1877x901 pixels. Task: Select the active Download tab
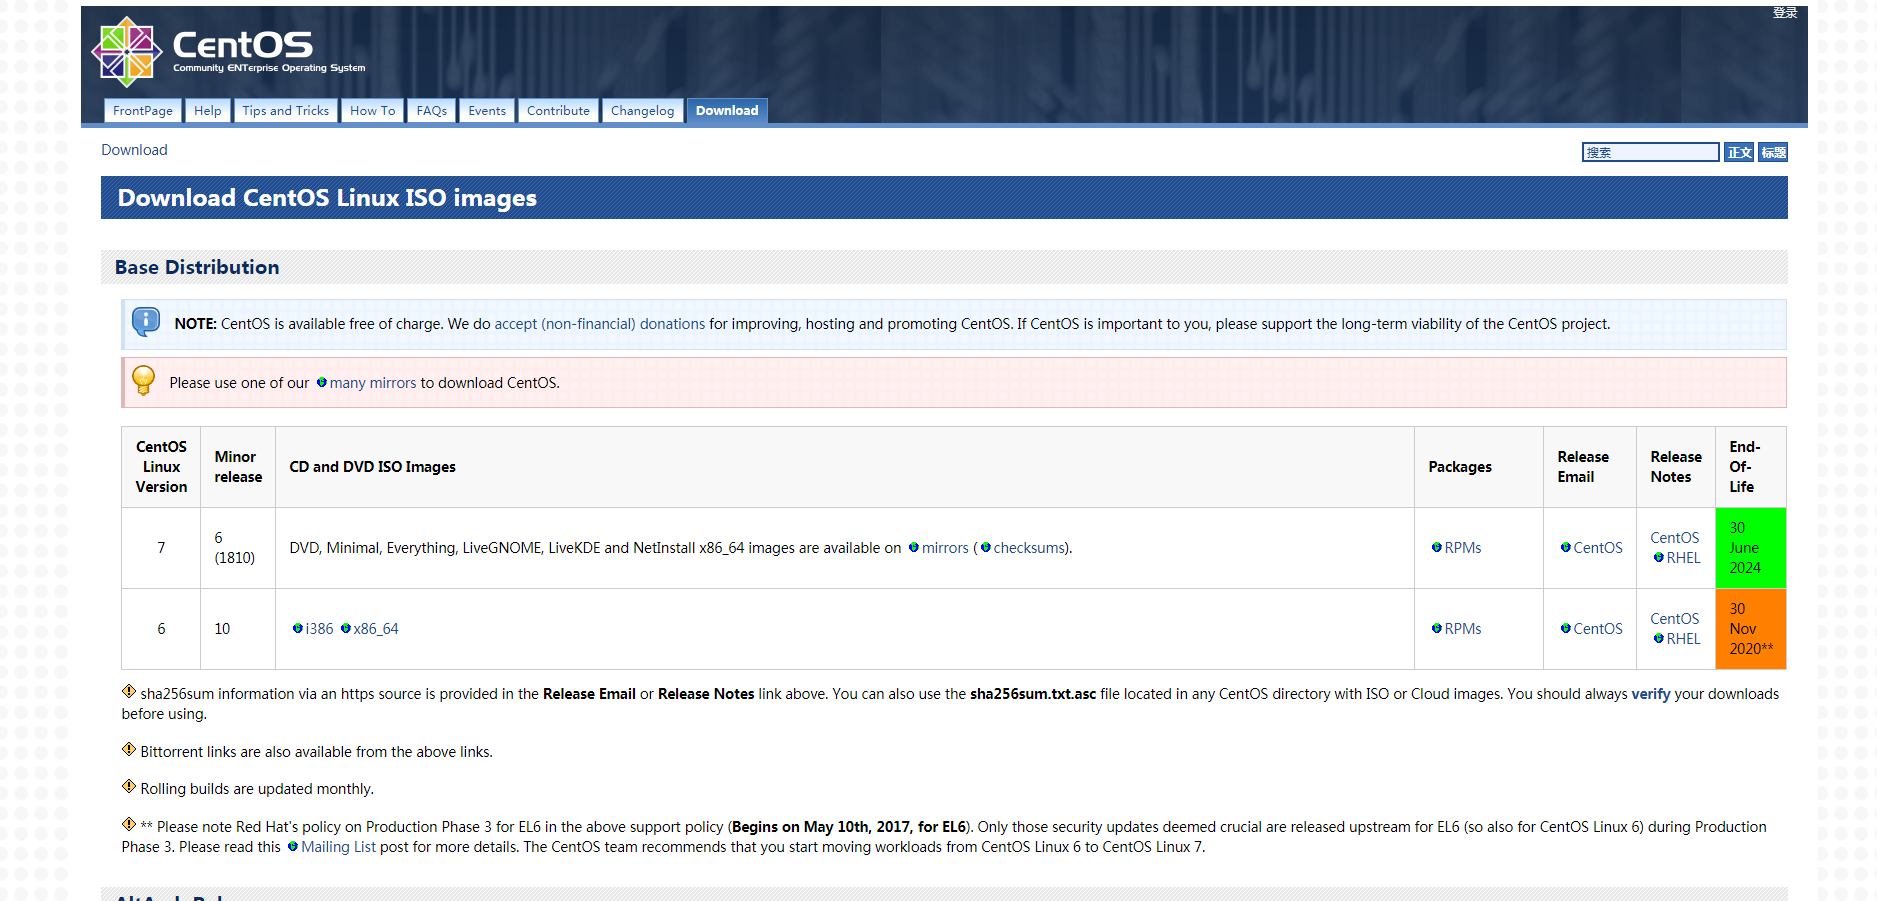(x=727, y=111)
